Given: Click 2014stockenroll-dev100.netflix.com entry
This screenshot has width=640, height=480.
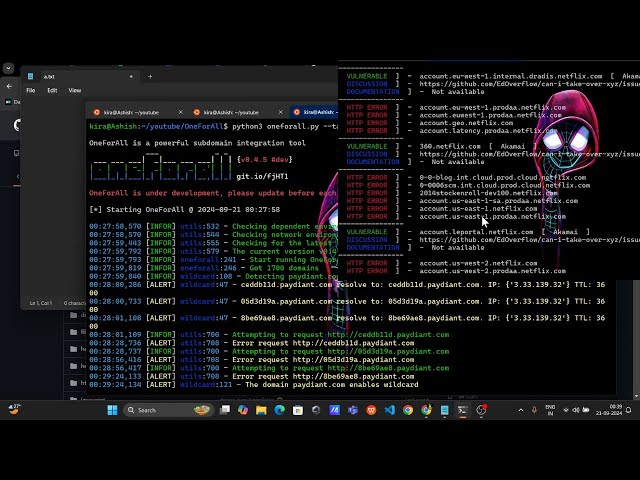Looking at the screenshot, I should pyautogui.click(x=488, y=193).
